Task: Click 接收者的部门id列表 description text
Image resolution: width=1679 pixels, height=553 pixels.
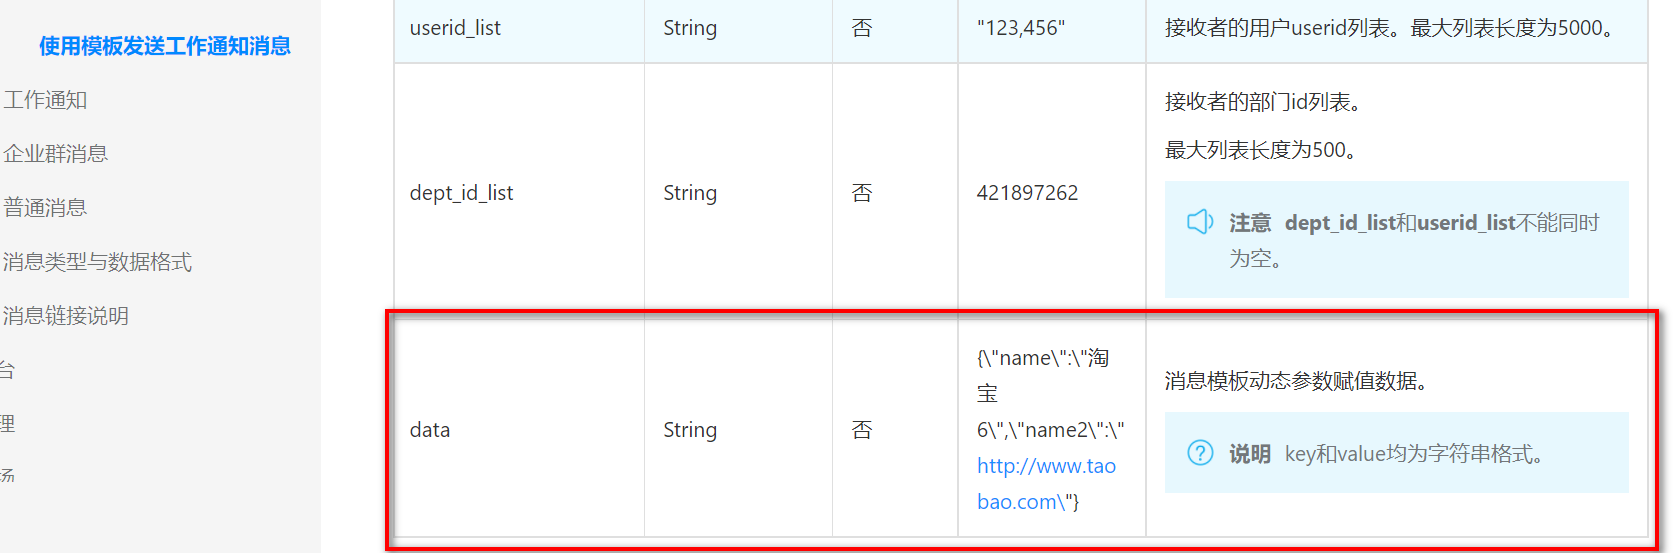Action: 1262,102
